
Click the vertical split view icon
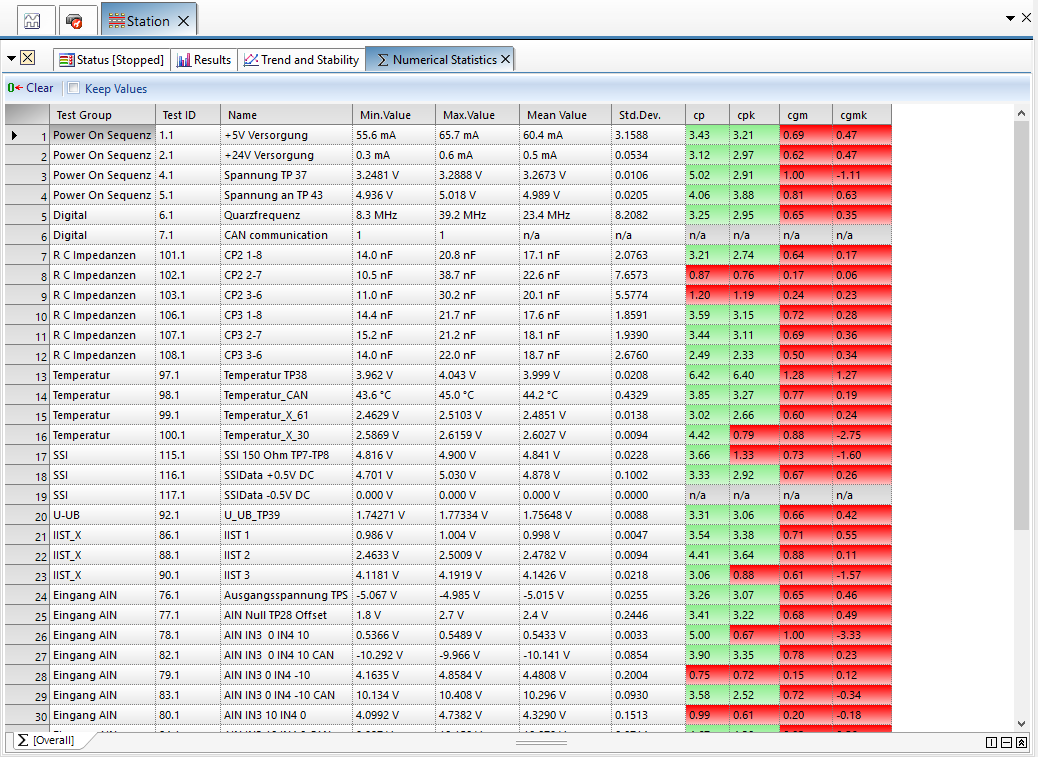pyautogui.click(x=991, y=742)
